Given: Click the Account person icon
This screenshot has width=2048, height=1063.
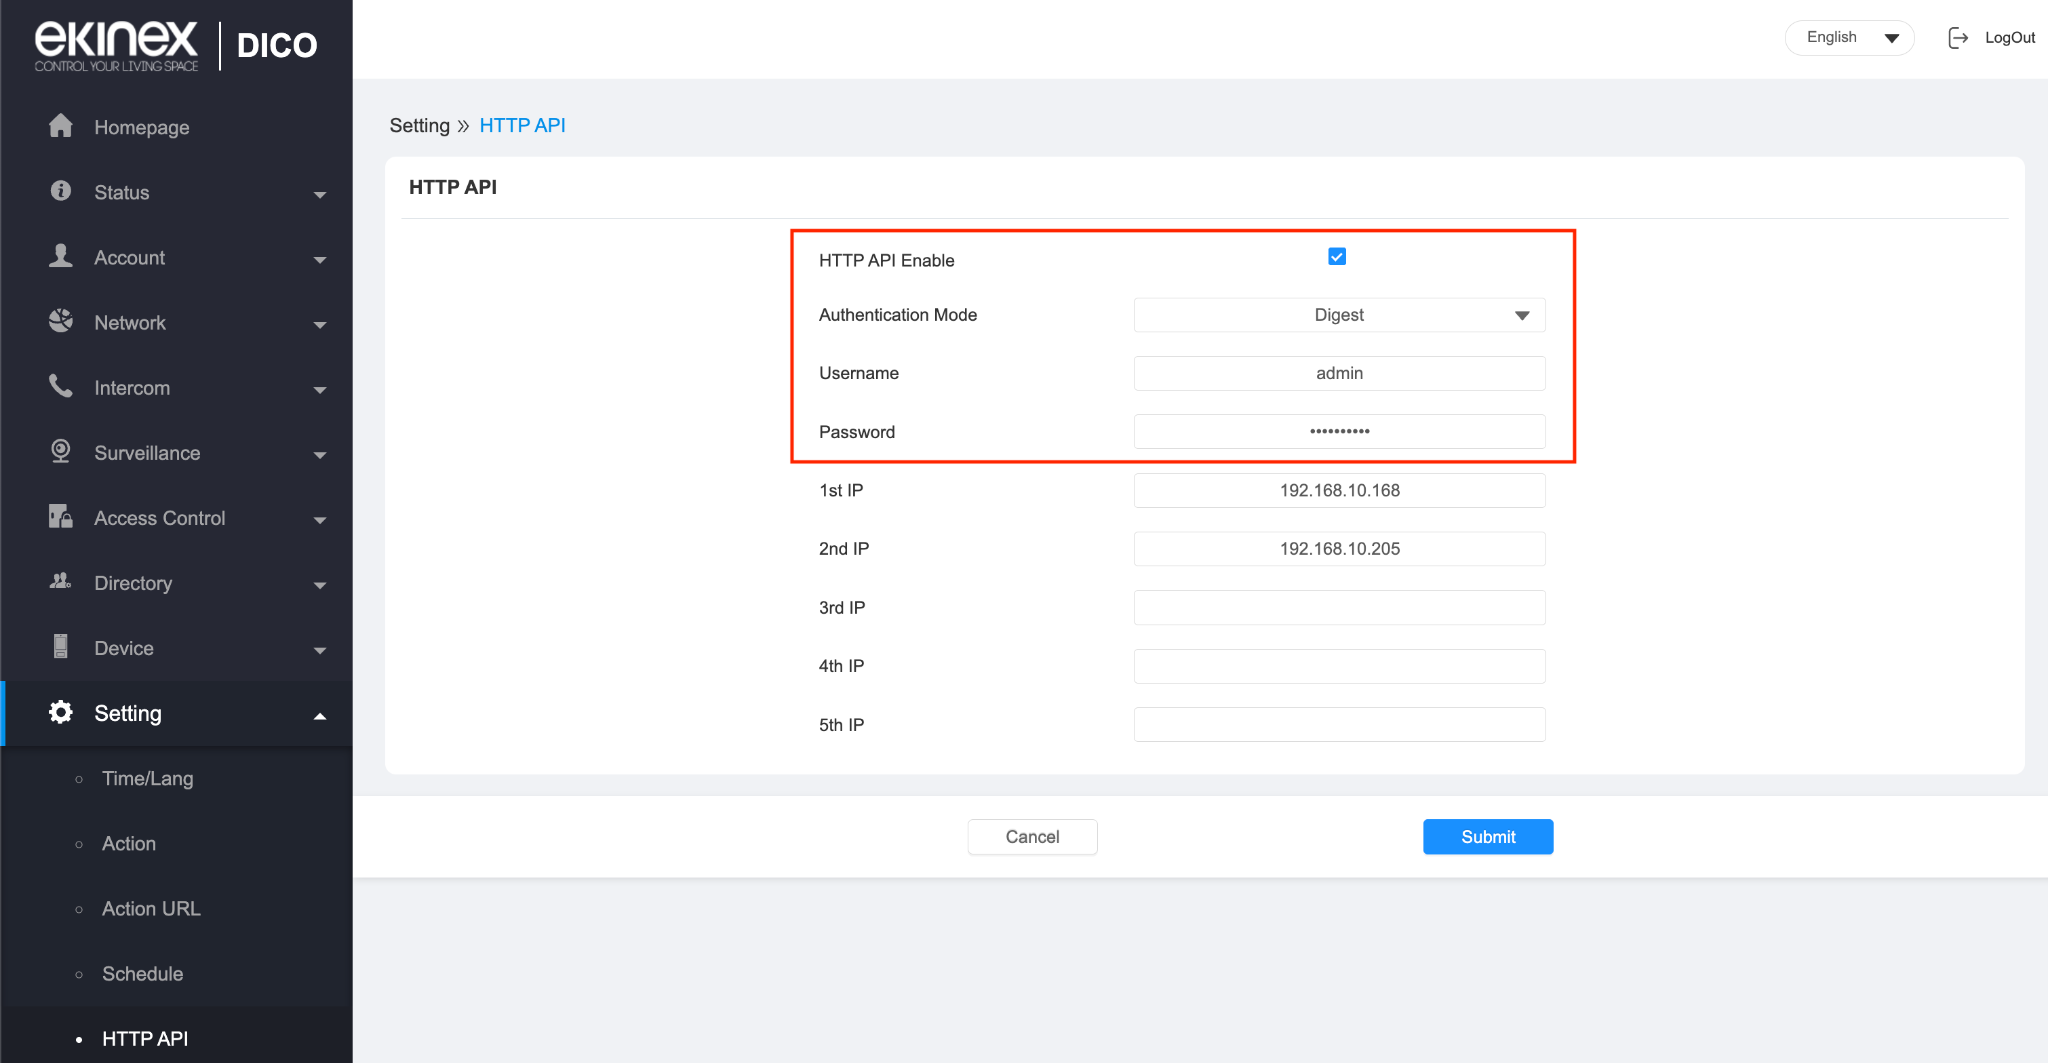Looking at the screenshot, I should [x=61, y=256].
